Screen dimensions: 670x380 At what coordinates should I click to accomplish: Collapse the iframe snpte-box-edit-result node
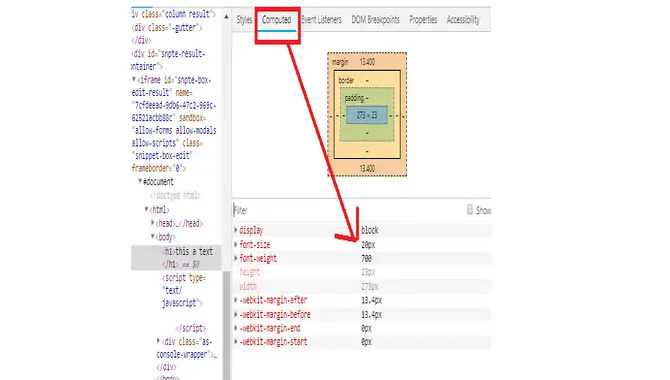click(134, 80)
